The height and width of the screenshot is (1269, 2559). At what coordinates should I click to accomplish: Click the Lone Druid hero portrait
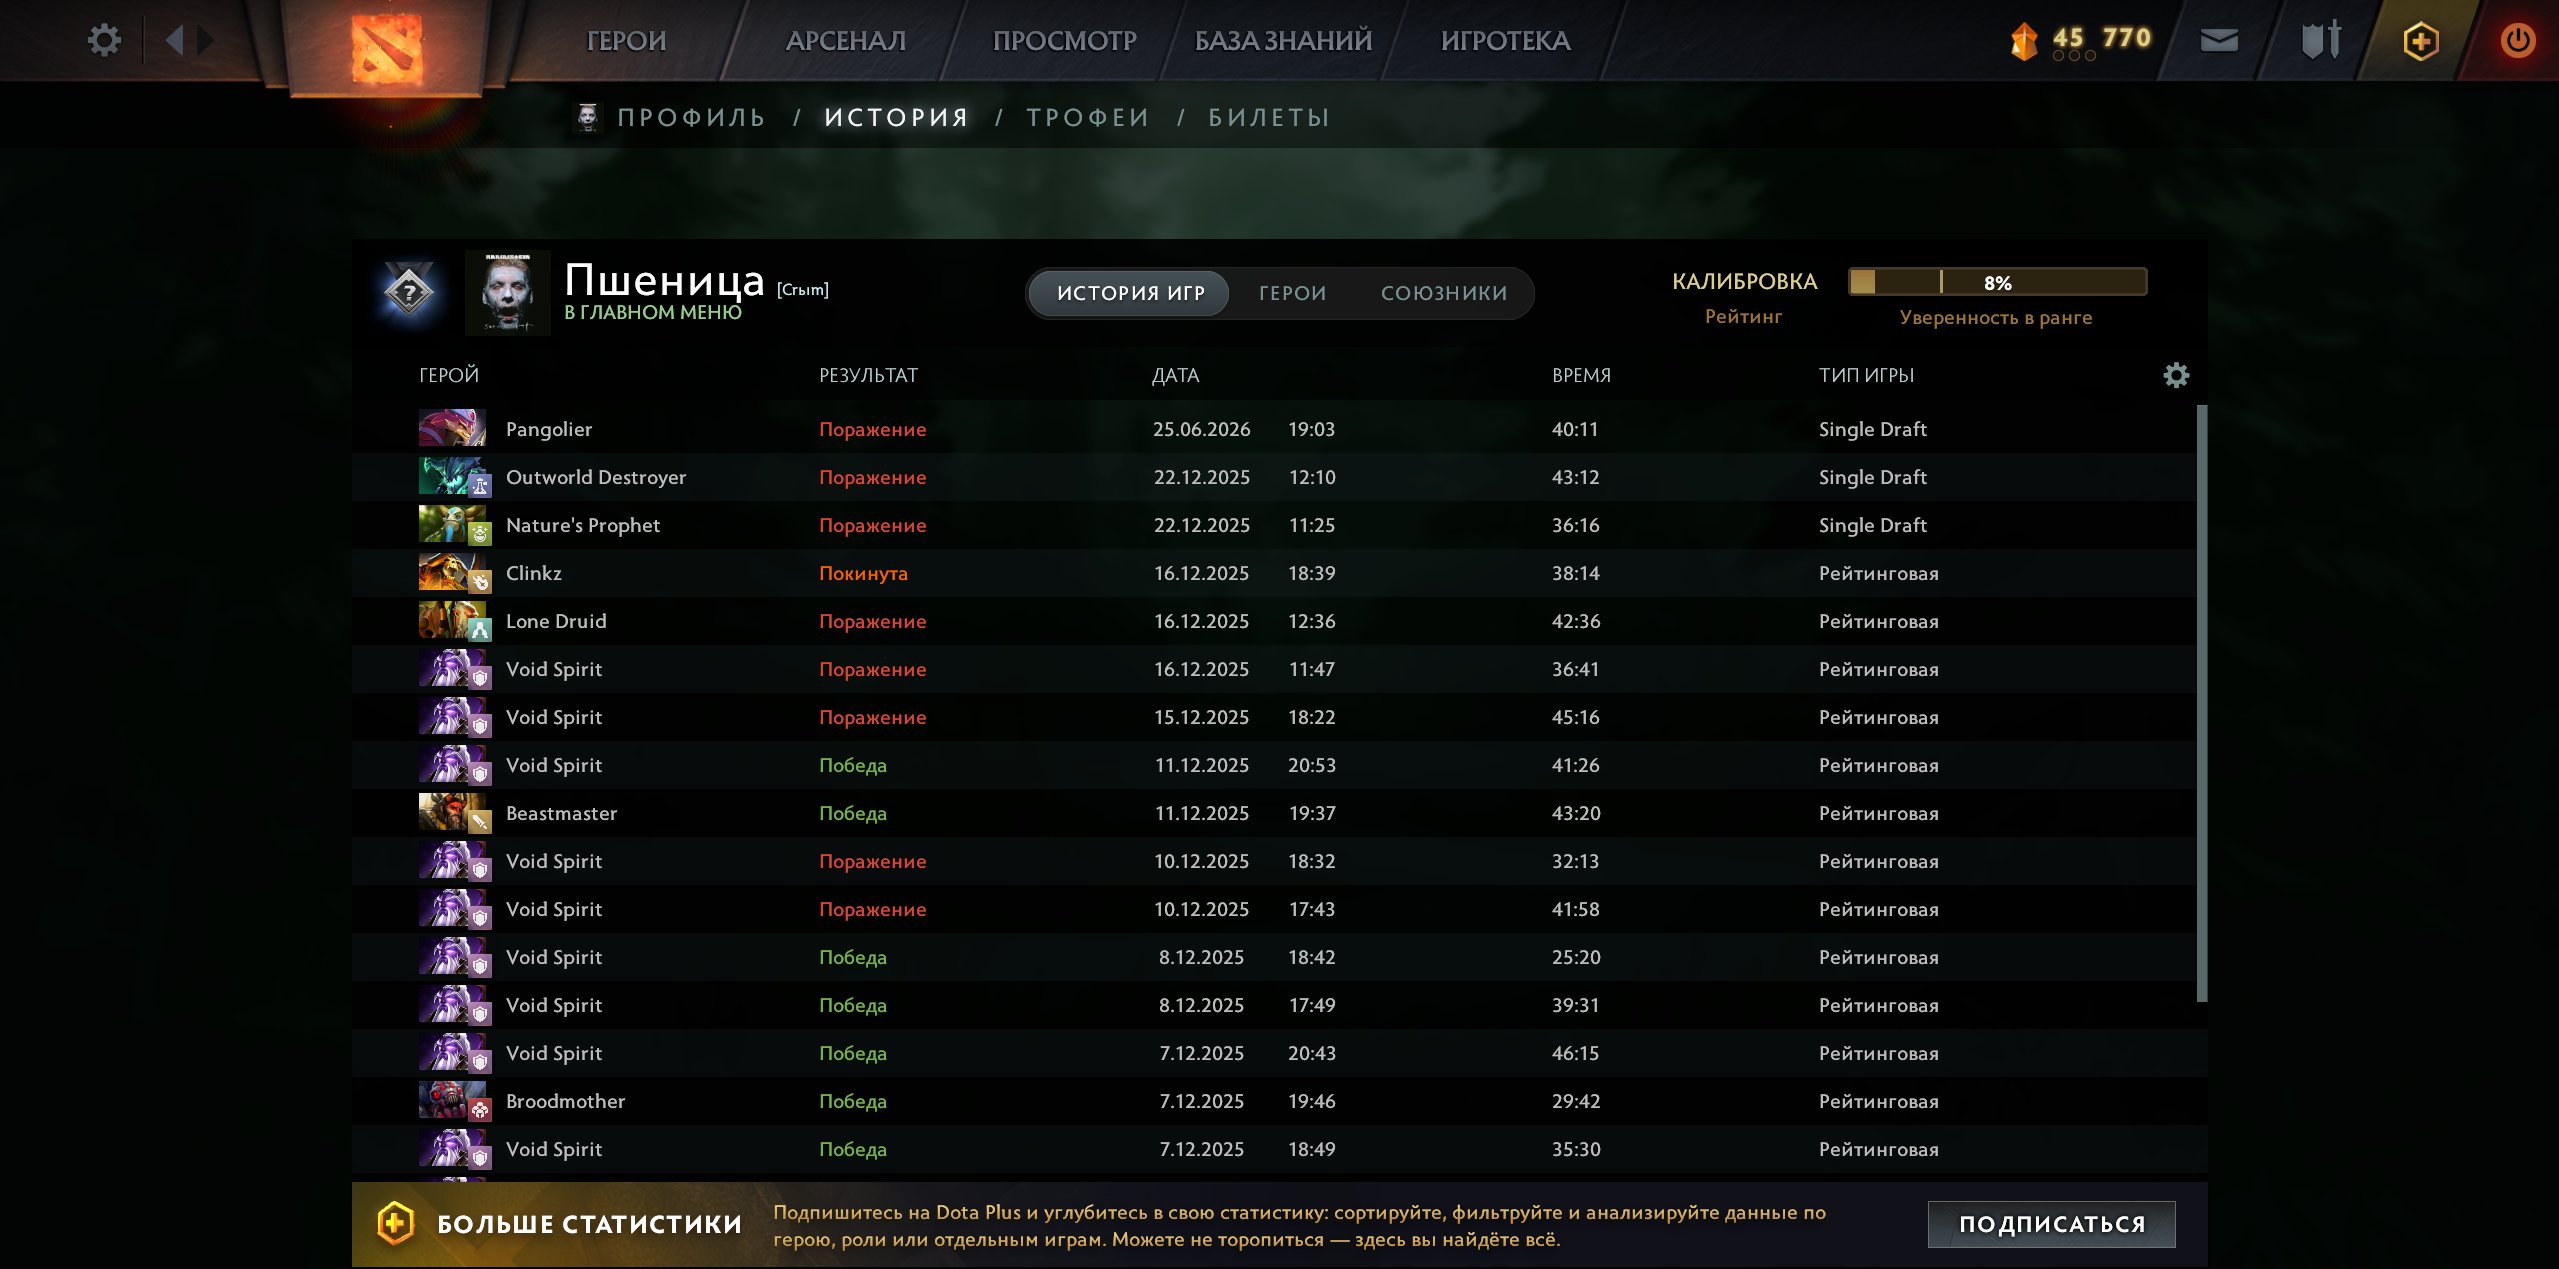click(x=452, y=620)
